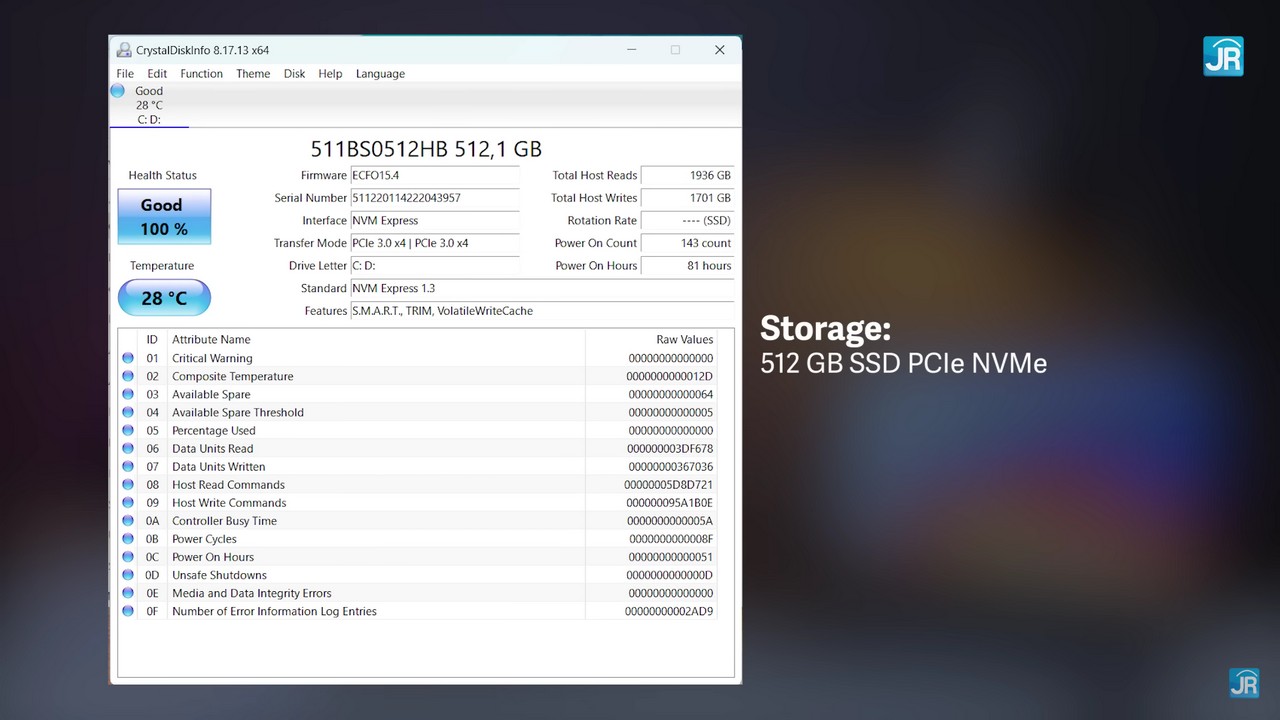Click the status orb beside Power Cycles
1280x720 pixels.
pos(128,539)
